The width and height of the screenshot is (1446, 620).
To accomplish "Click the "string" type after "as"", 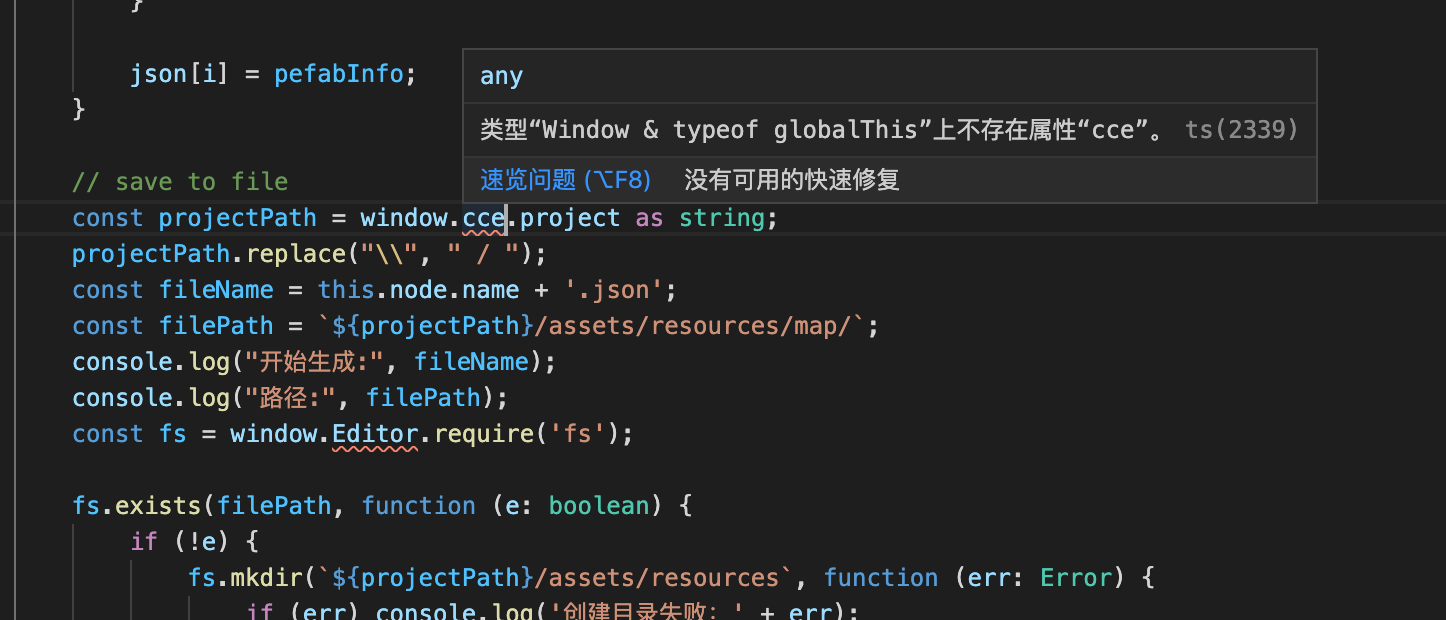I will (721, 218).
